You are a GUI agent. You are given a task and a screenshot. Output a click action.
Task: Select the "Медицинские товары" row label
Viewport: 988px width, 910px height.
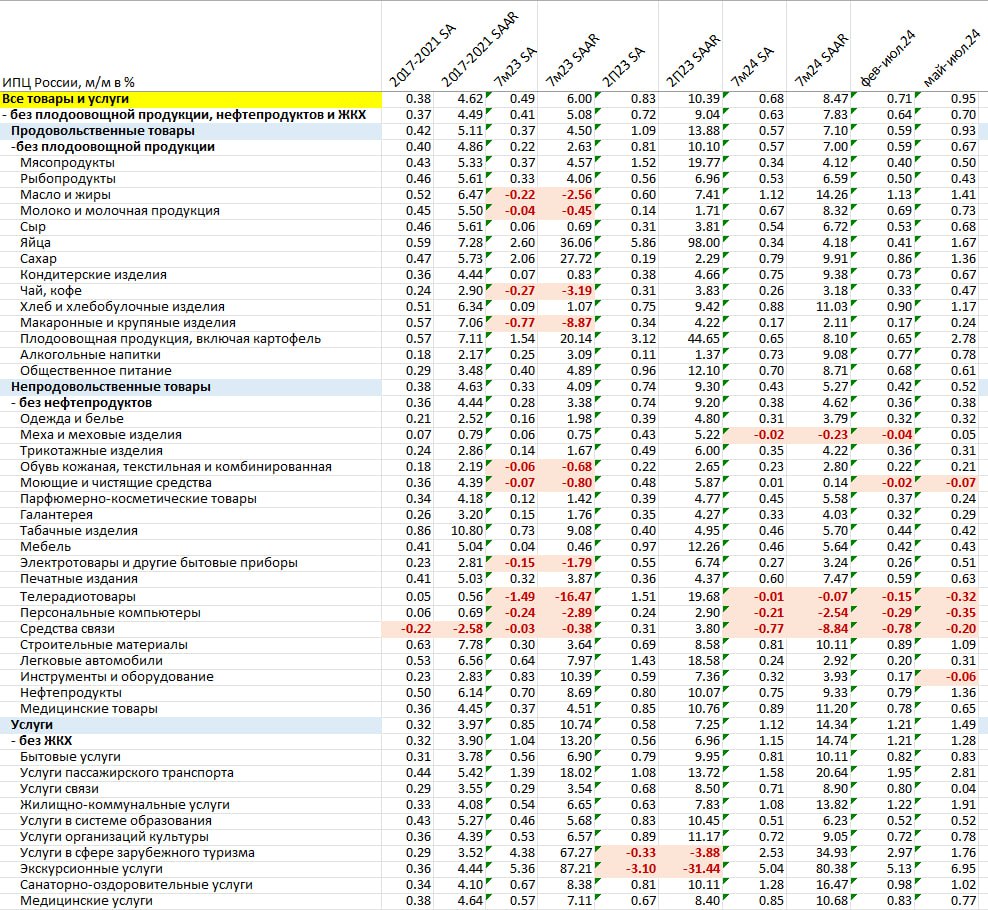[89, 709]
